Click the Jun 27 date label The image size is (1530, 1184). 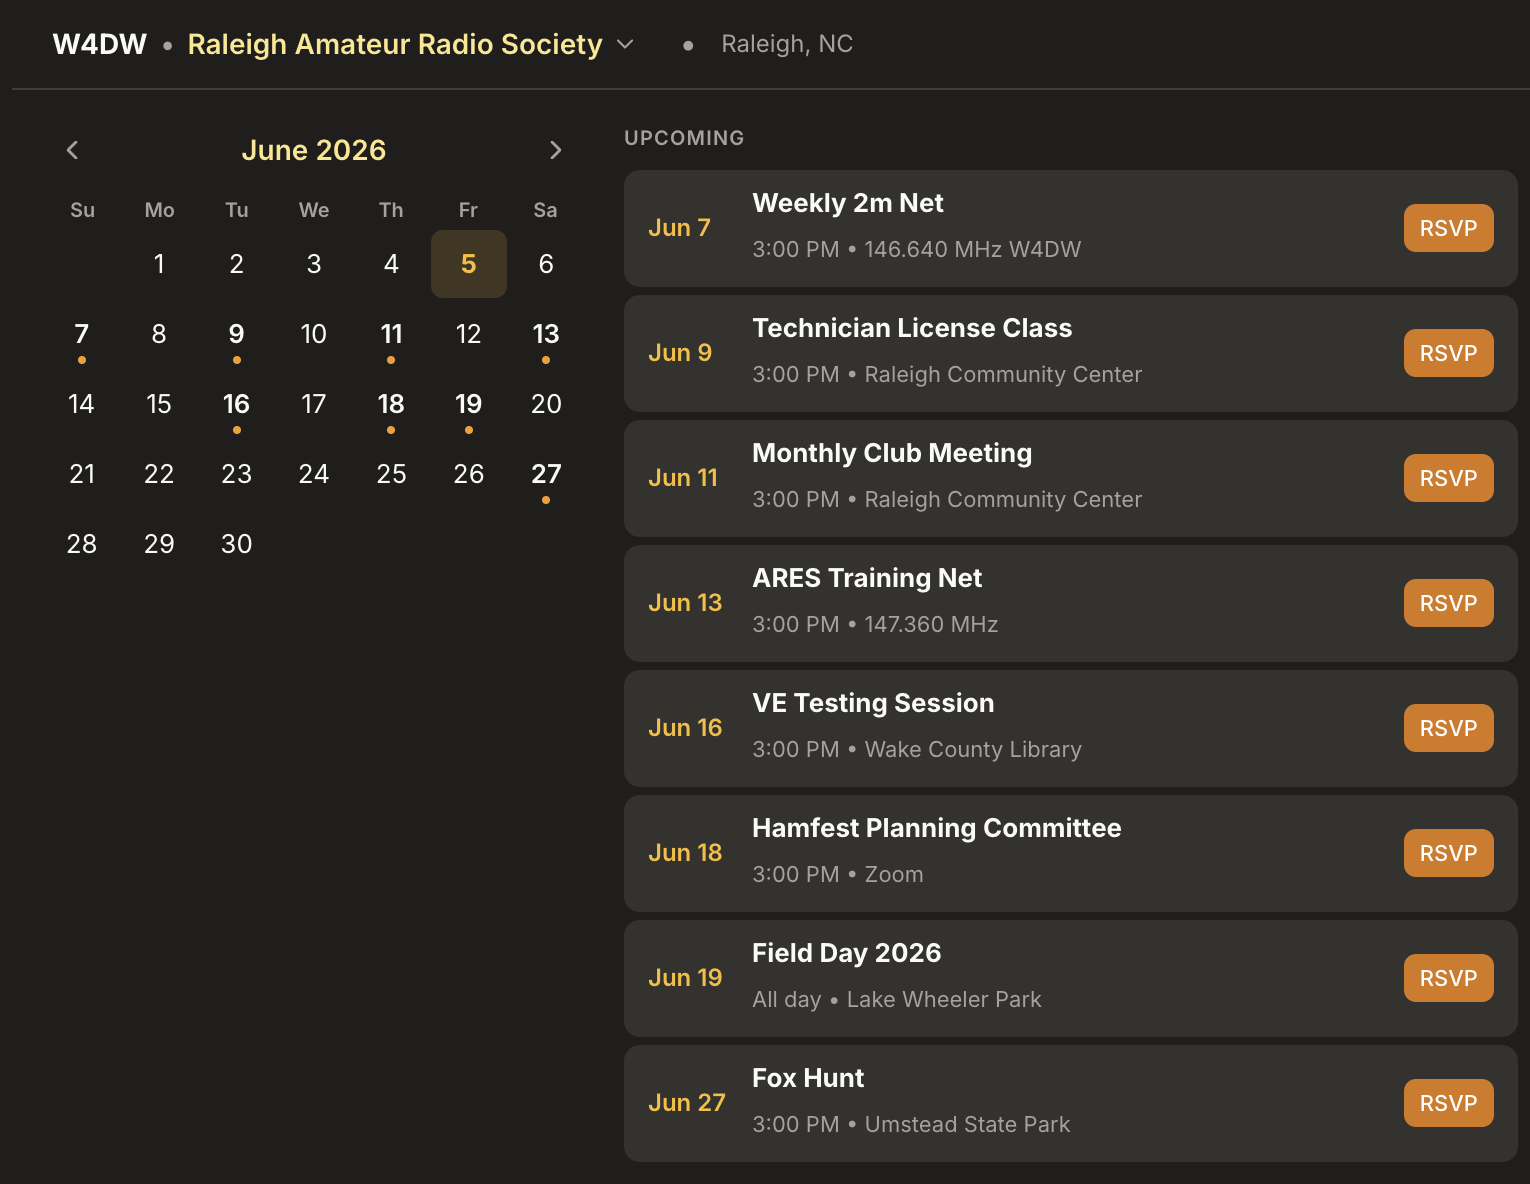click(x=687, y=1103)
